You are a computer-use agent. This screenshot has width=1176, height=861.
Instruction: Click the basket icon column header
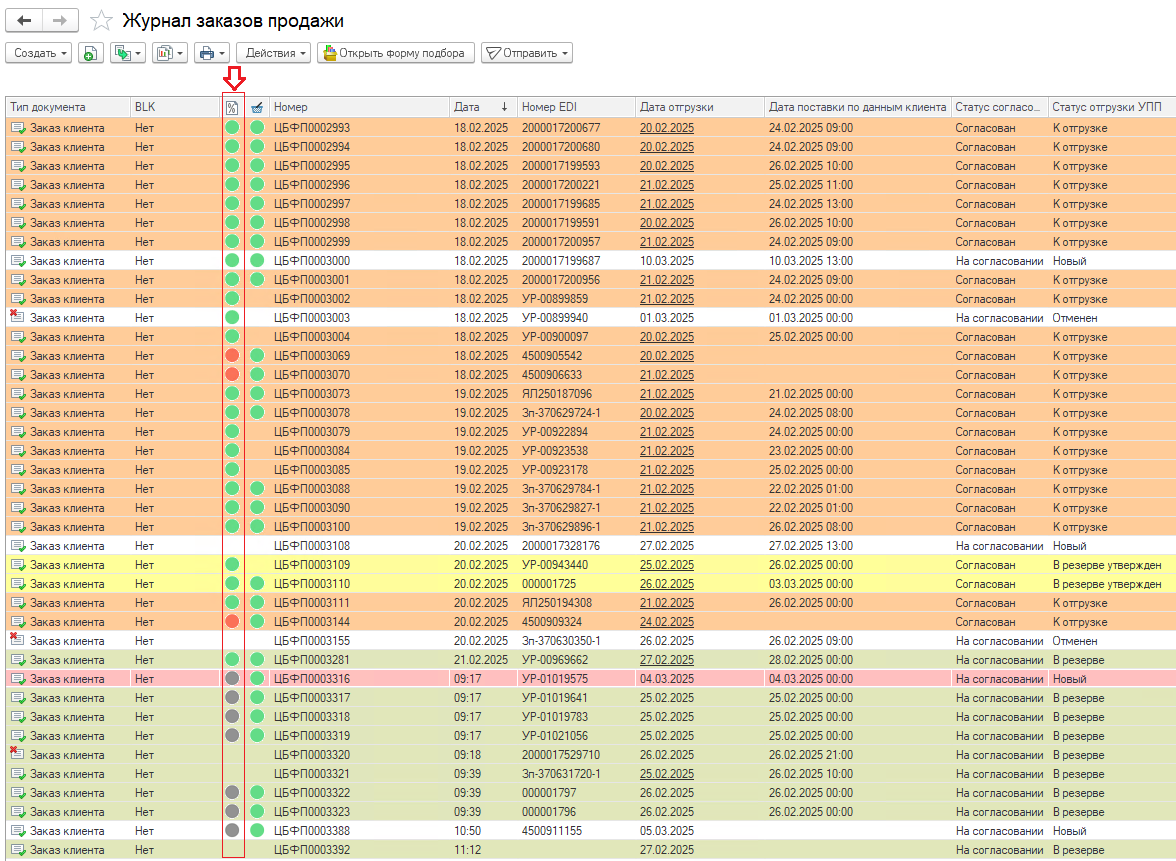[257, 107]
